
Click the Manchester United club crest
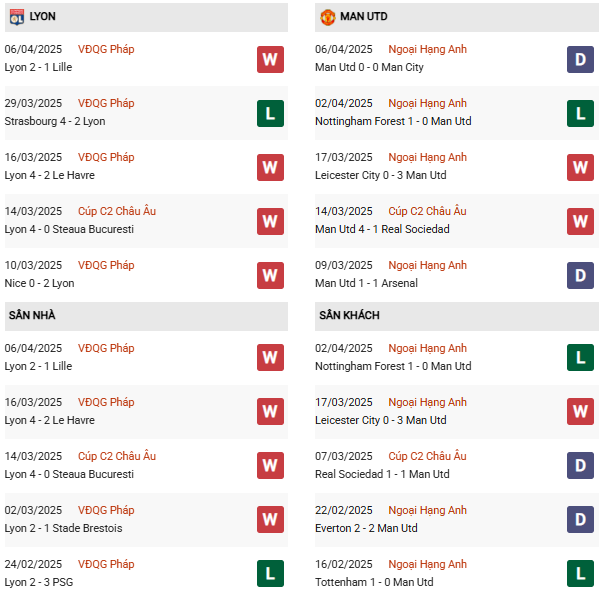[x=327, y=17]
